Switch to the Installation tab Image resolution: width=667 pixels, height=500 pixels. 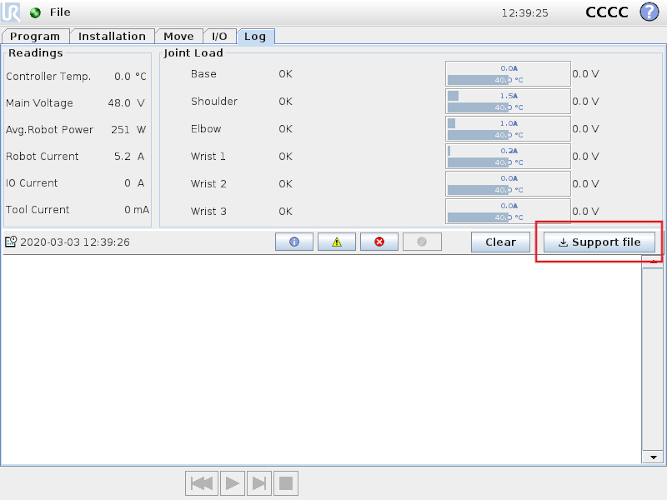tap(112, 36)
